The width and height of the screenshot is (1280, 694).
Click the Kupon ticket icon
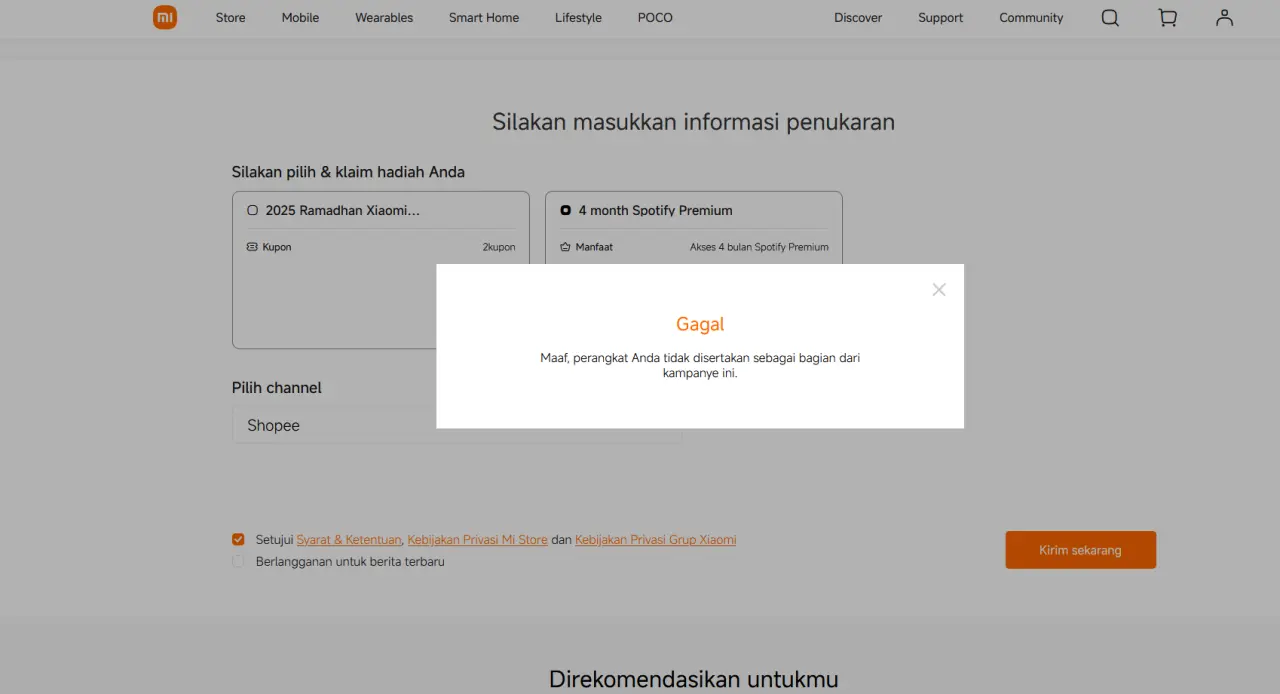tap(252, 247)
